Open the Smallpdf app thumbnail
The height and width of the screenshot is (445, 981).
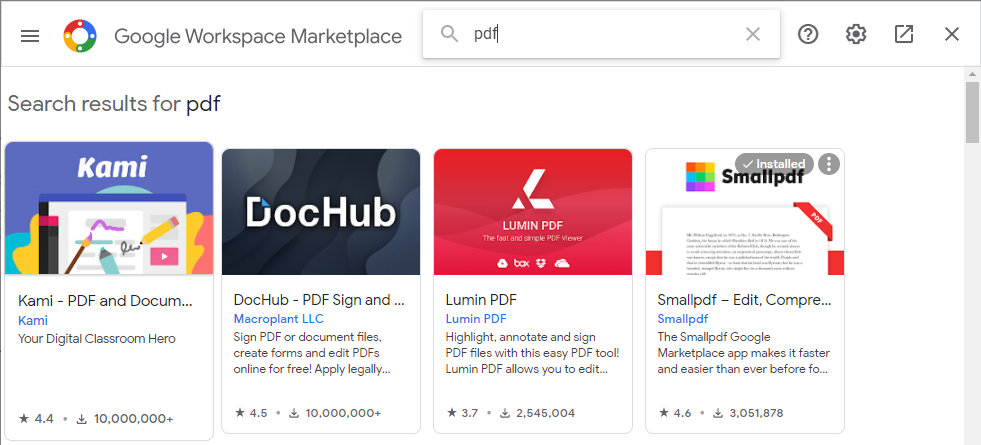point(745,212)
